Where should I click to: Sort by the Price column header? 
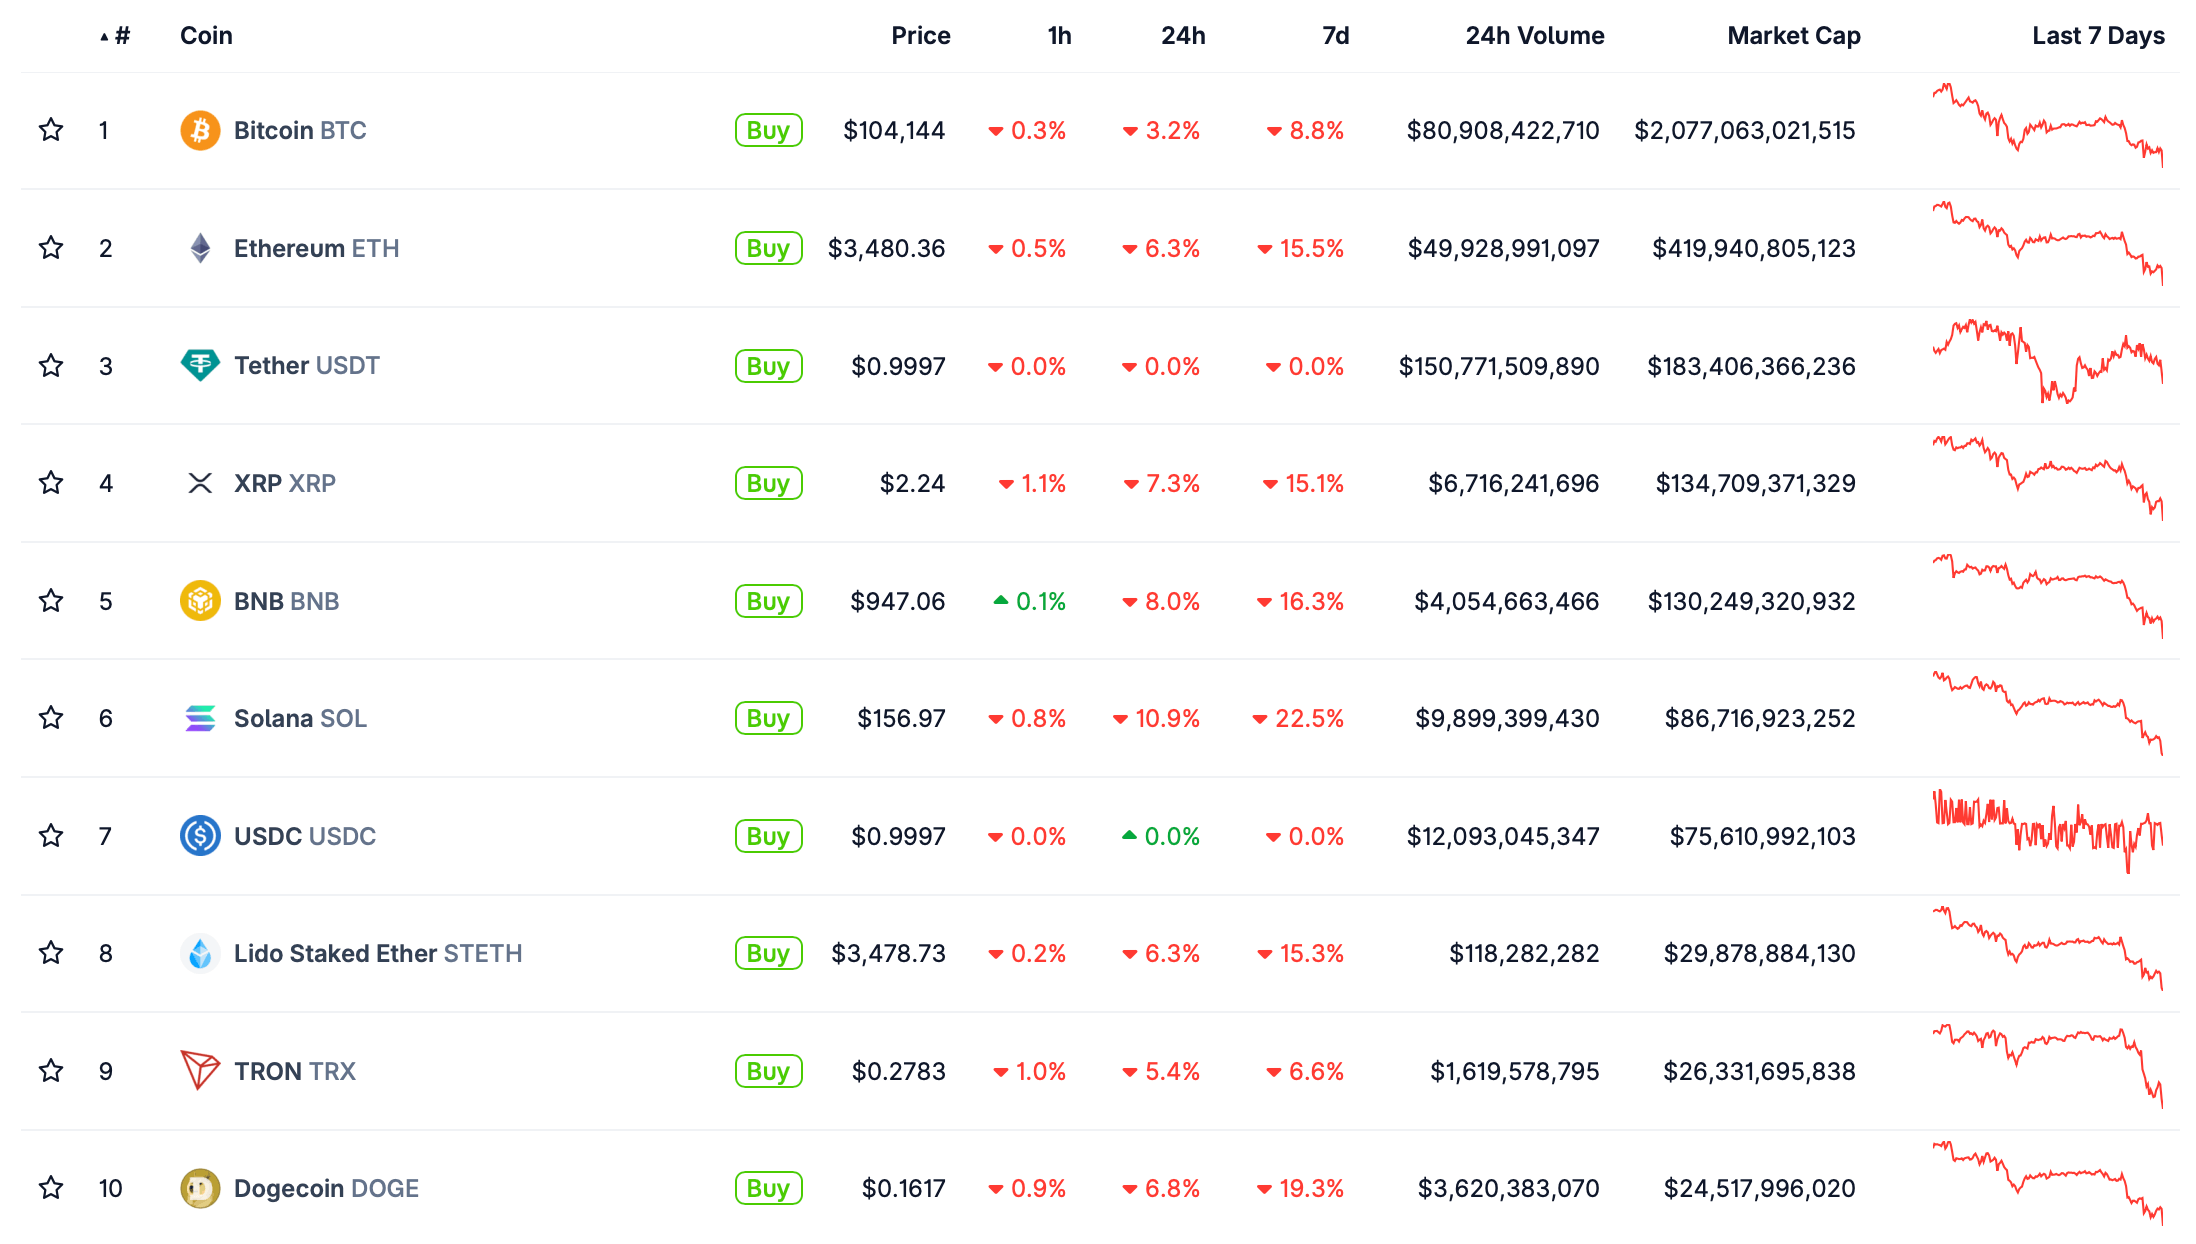(920, 36)
